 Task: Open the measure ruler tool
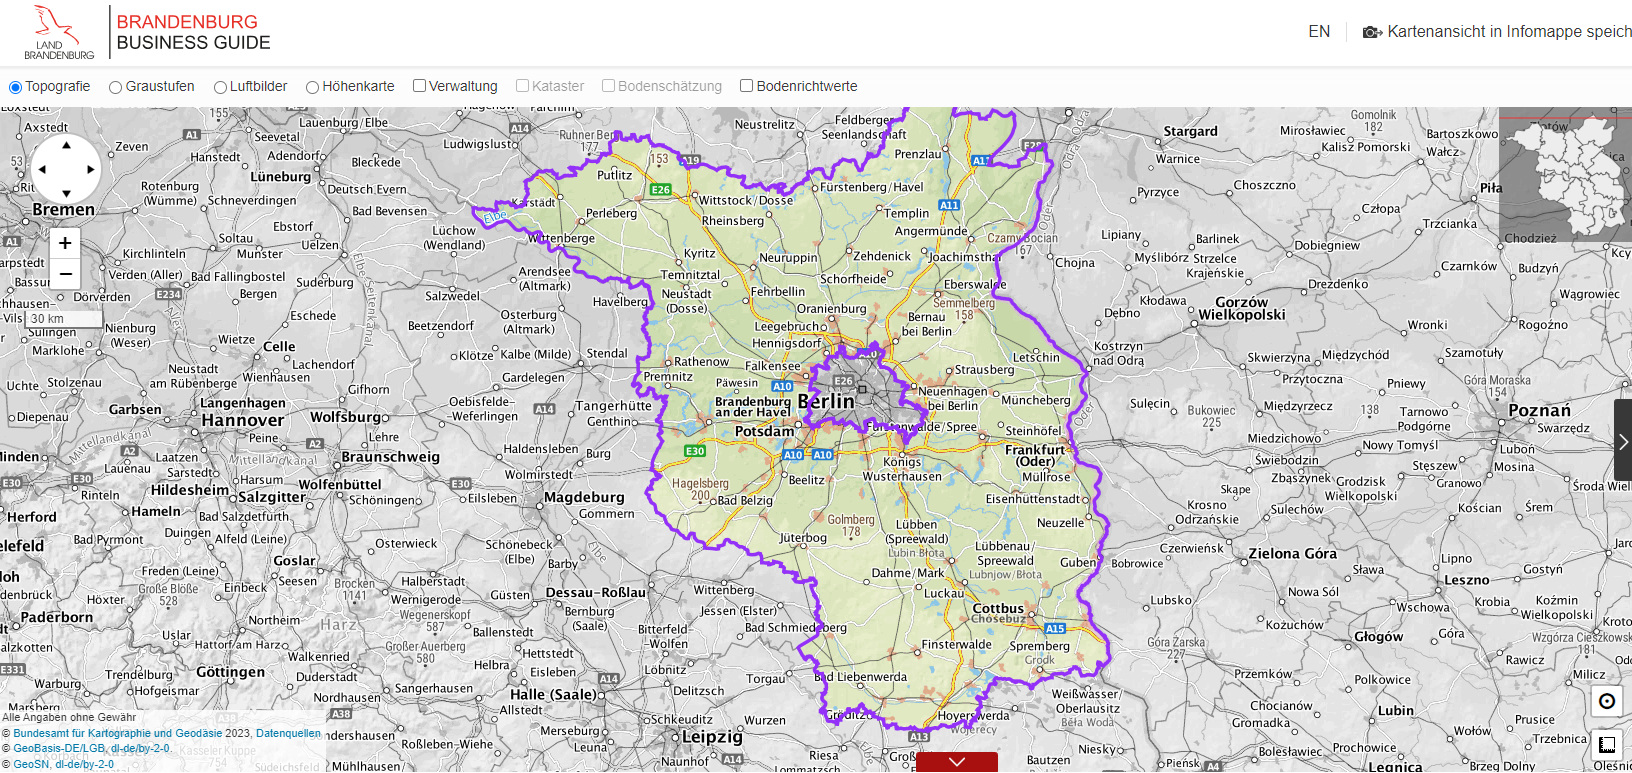coord(1607,745)
